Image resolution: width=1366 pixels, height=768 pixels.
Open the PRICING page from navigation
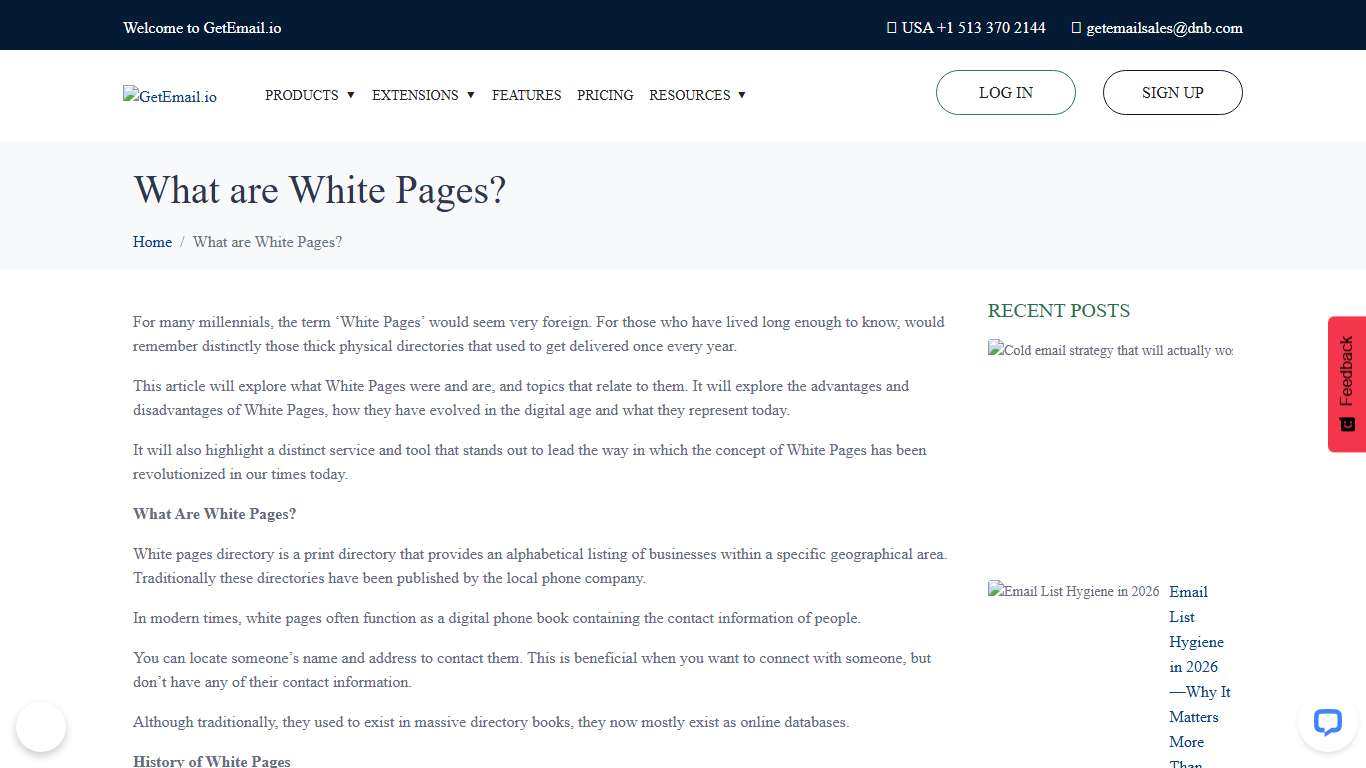(x=605, y=95)
